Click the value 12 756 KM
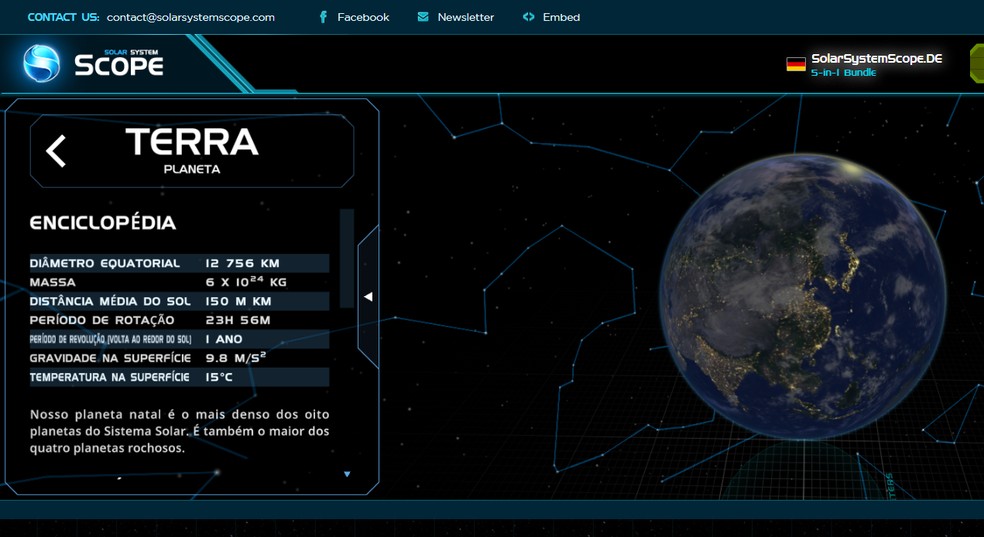 [242, 263]
